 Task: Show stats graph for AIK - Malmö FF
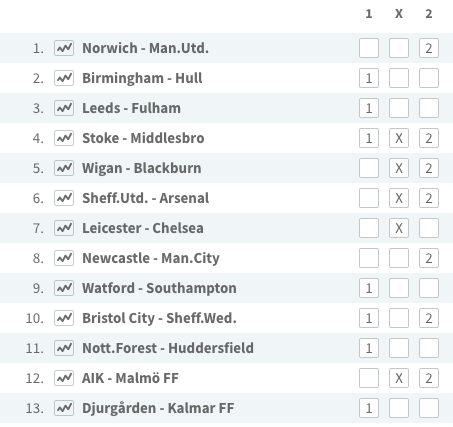tap(64, 378)
